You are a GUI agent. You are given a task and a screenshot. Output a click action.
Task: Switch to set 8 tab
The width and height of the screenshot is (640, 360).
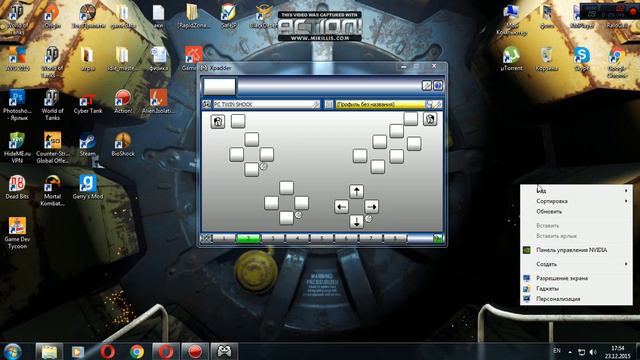click(x=395, y=238)
